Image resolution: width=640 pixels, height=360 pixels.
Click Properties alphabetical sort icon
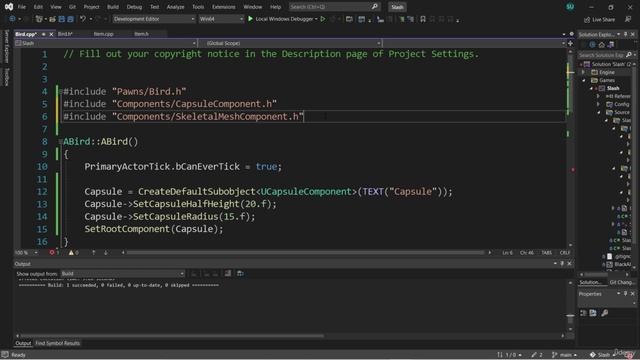pyautogui.click(x=593, y=313)
